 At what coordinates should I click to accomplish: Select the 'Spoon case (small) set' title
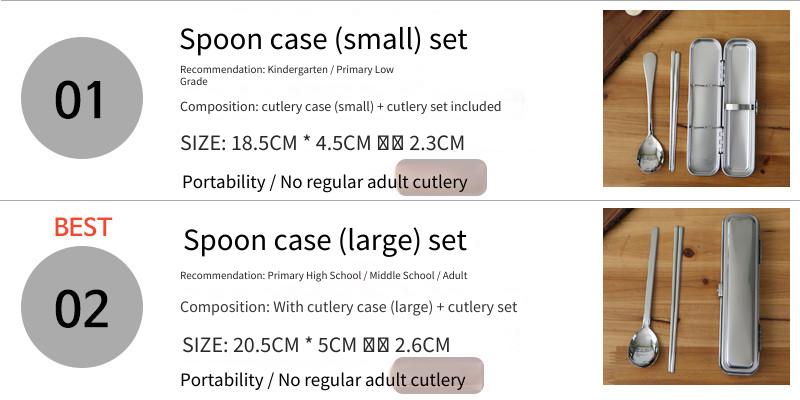[x=323, y=39]
